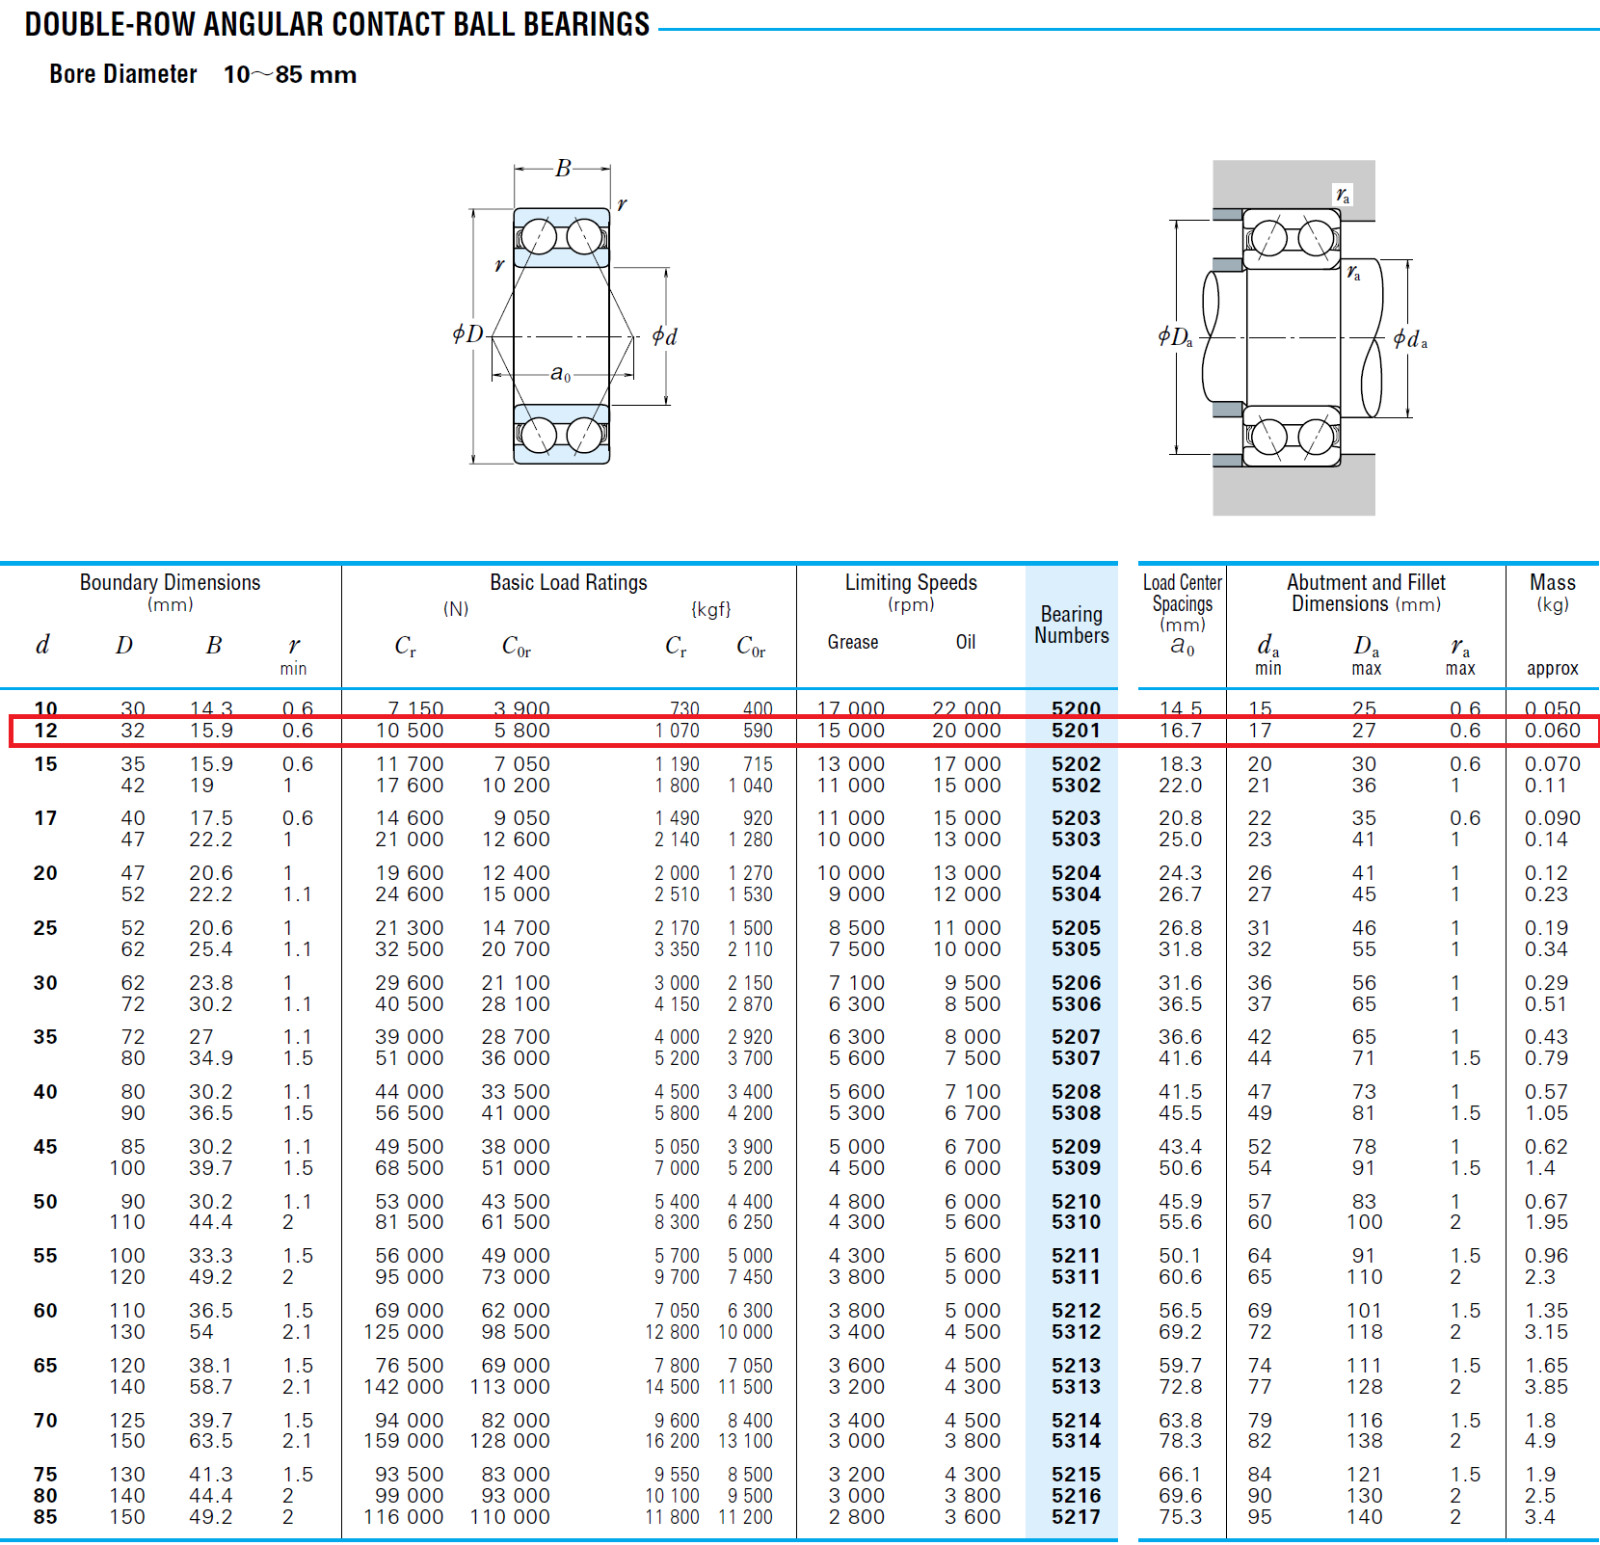Click the "Abutment and Fillet Dimensions" header
This screenshot has width=1600, height=1545.
[1366, 593]
